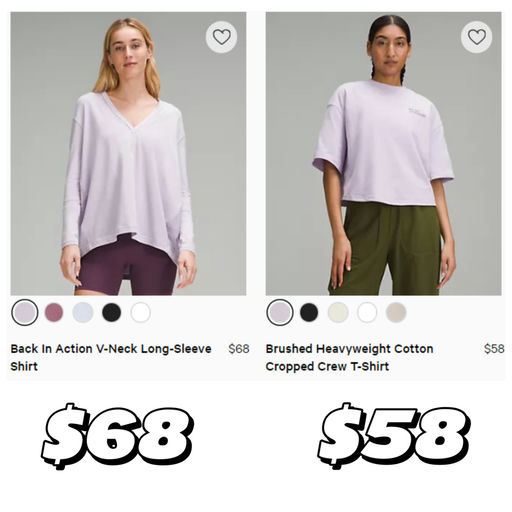Favorite the V-Neck Long-Sleeve Shirt with heart icon
512x512 pixels.
[x=221, y=37]
